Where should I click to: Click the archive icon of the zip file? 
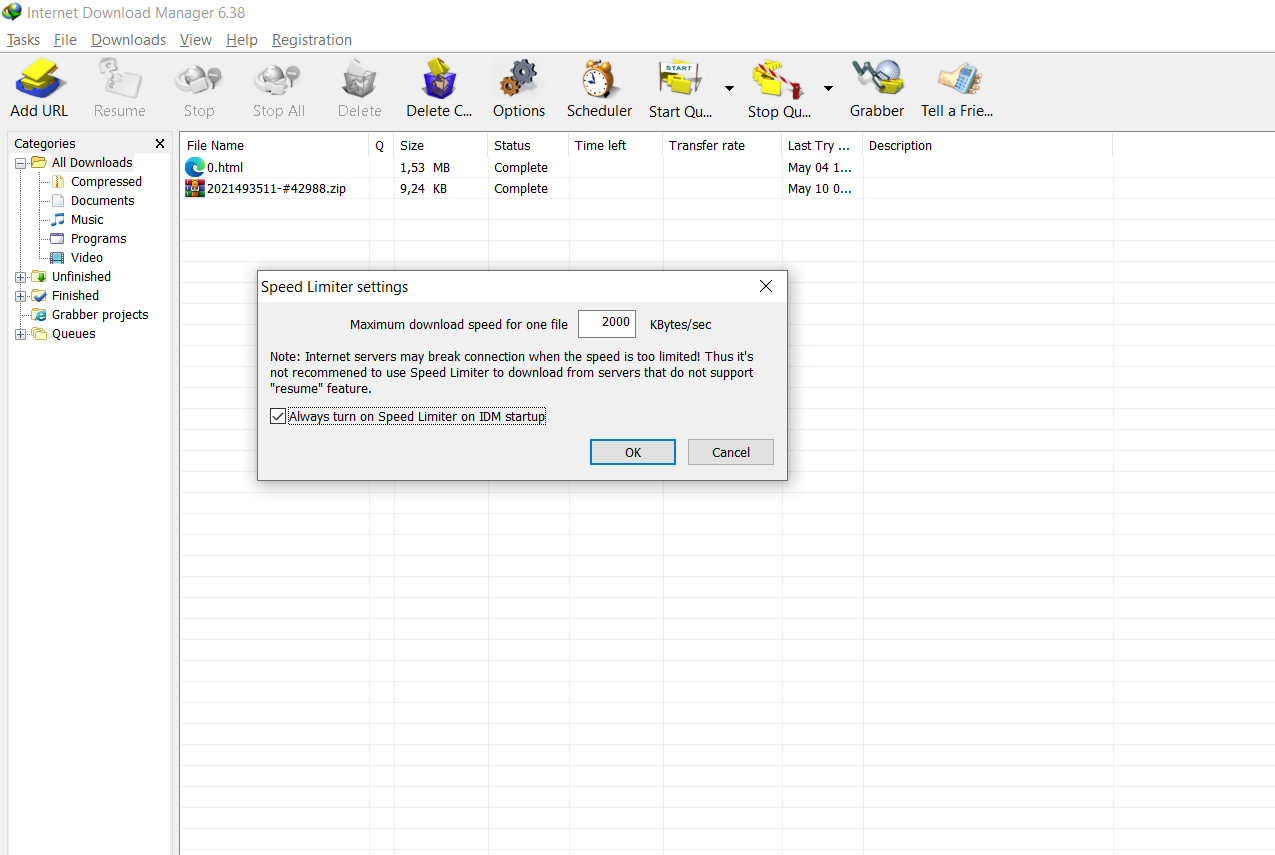click(x=195, y=189)
